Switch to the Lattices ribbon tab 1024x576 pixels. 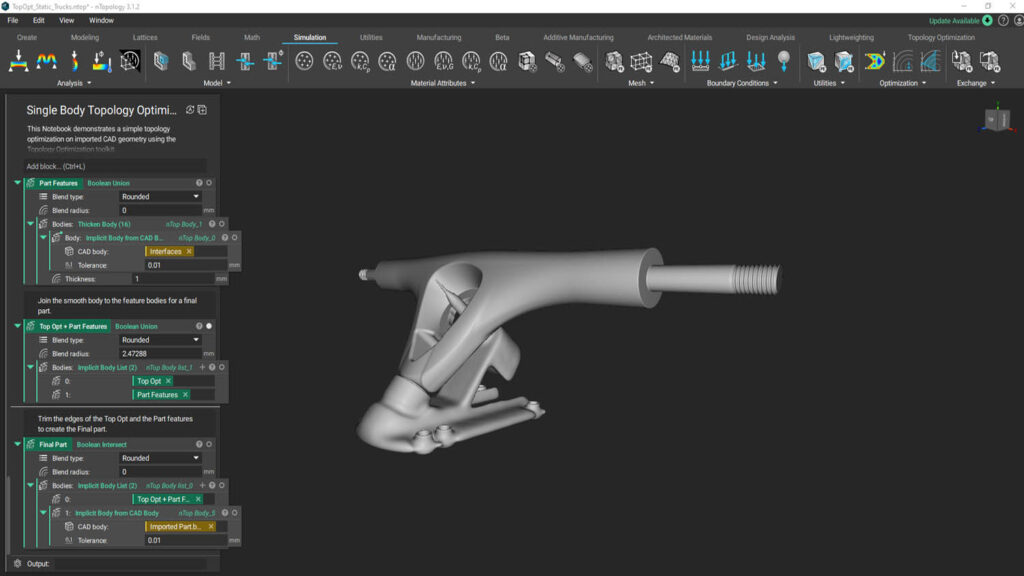tap(146, 37)
